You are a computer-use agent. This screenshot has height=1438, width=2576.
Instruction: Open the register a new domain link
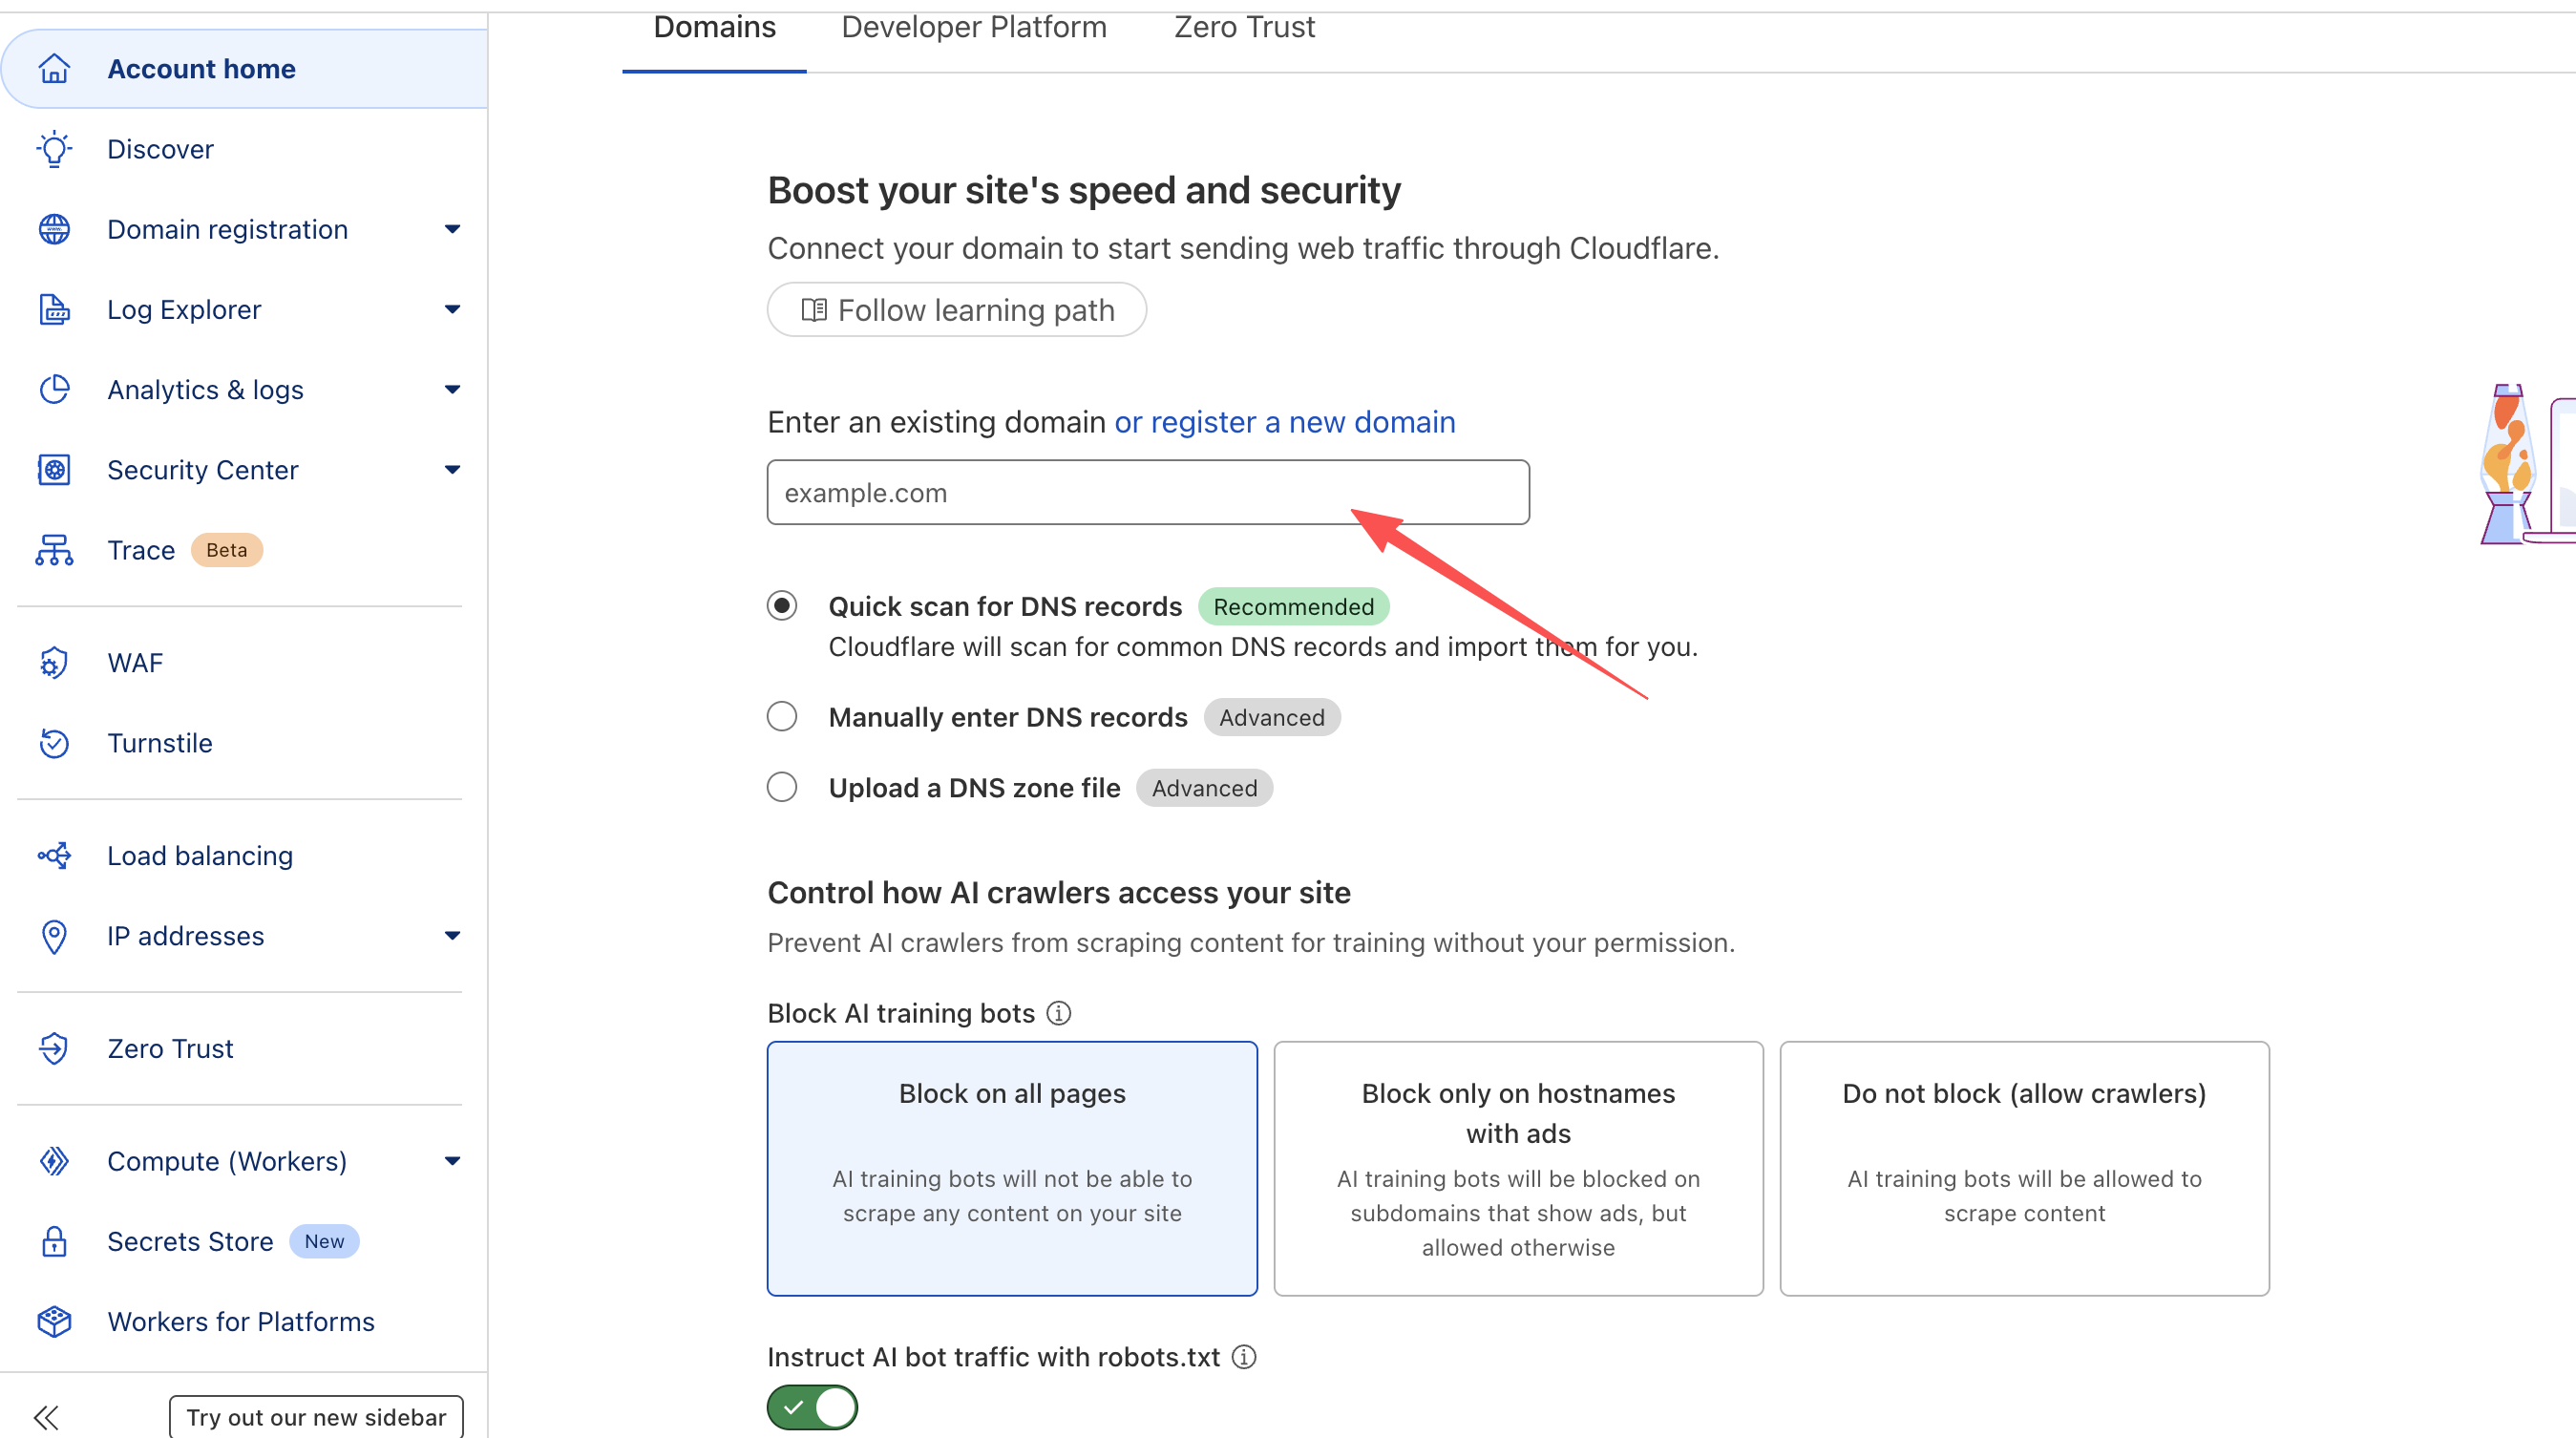coord(1285,422)
